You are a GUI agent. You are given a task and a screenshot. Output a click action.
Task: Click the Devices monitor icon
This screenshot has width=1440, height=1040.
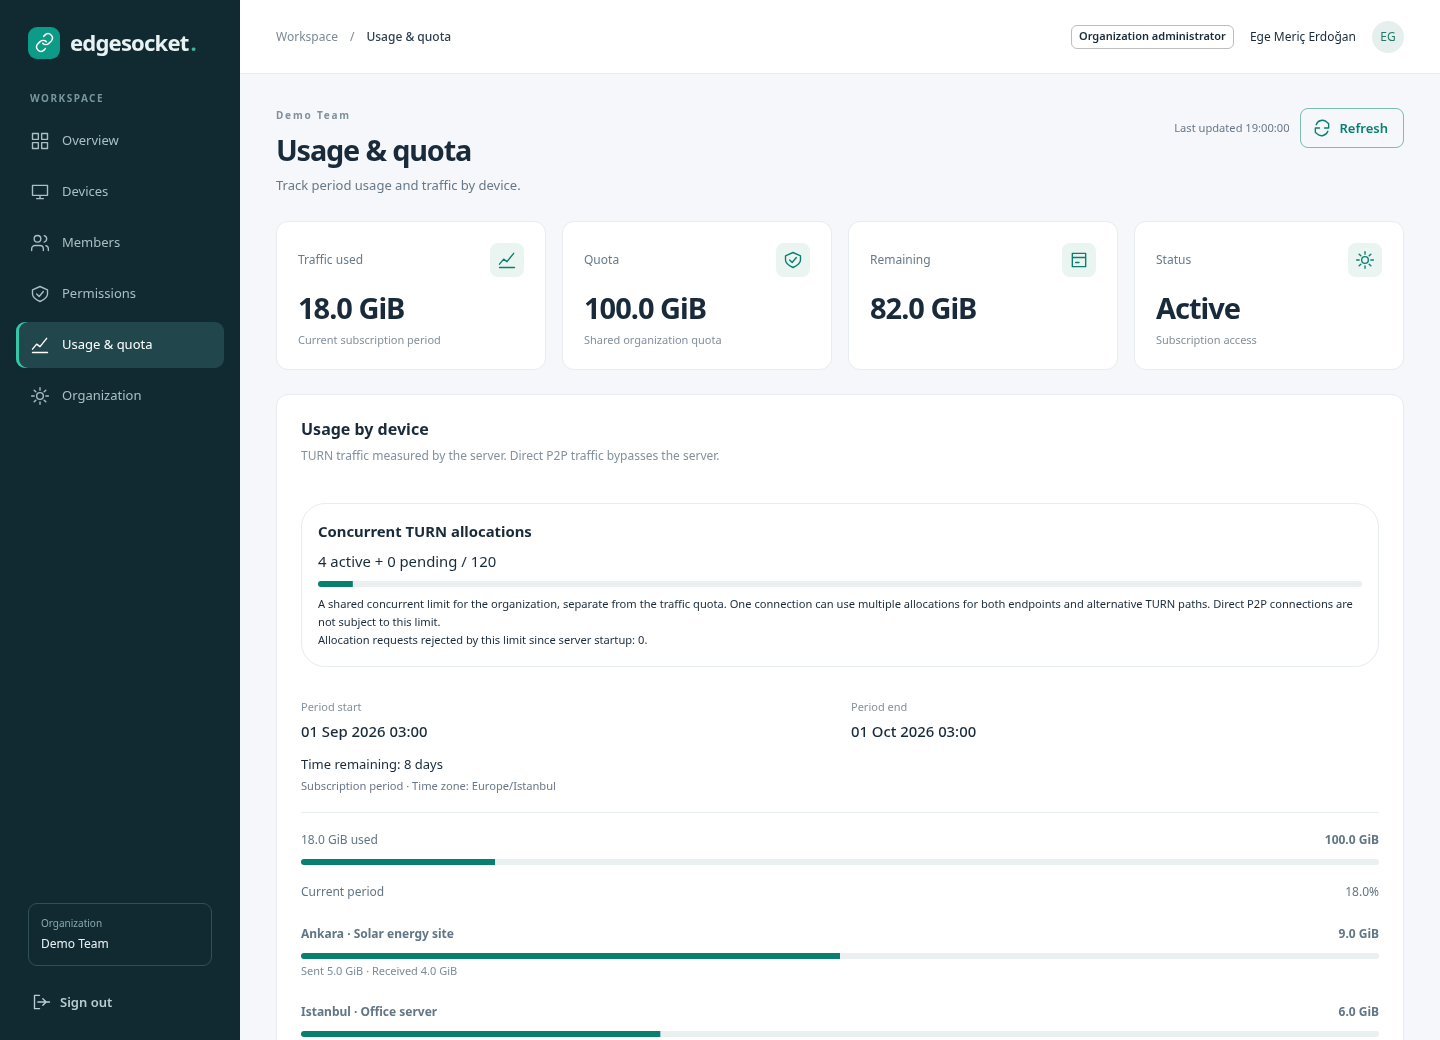tap(40, 192)
